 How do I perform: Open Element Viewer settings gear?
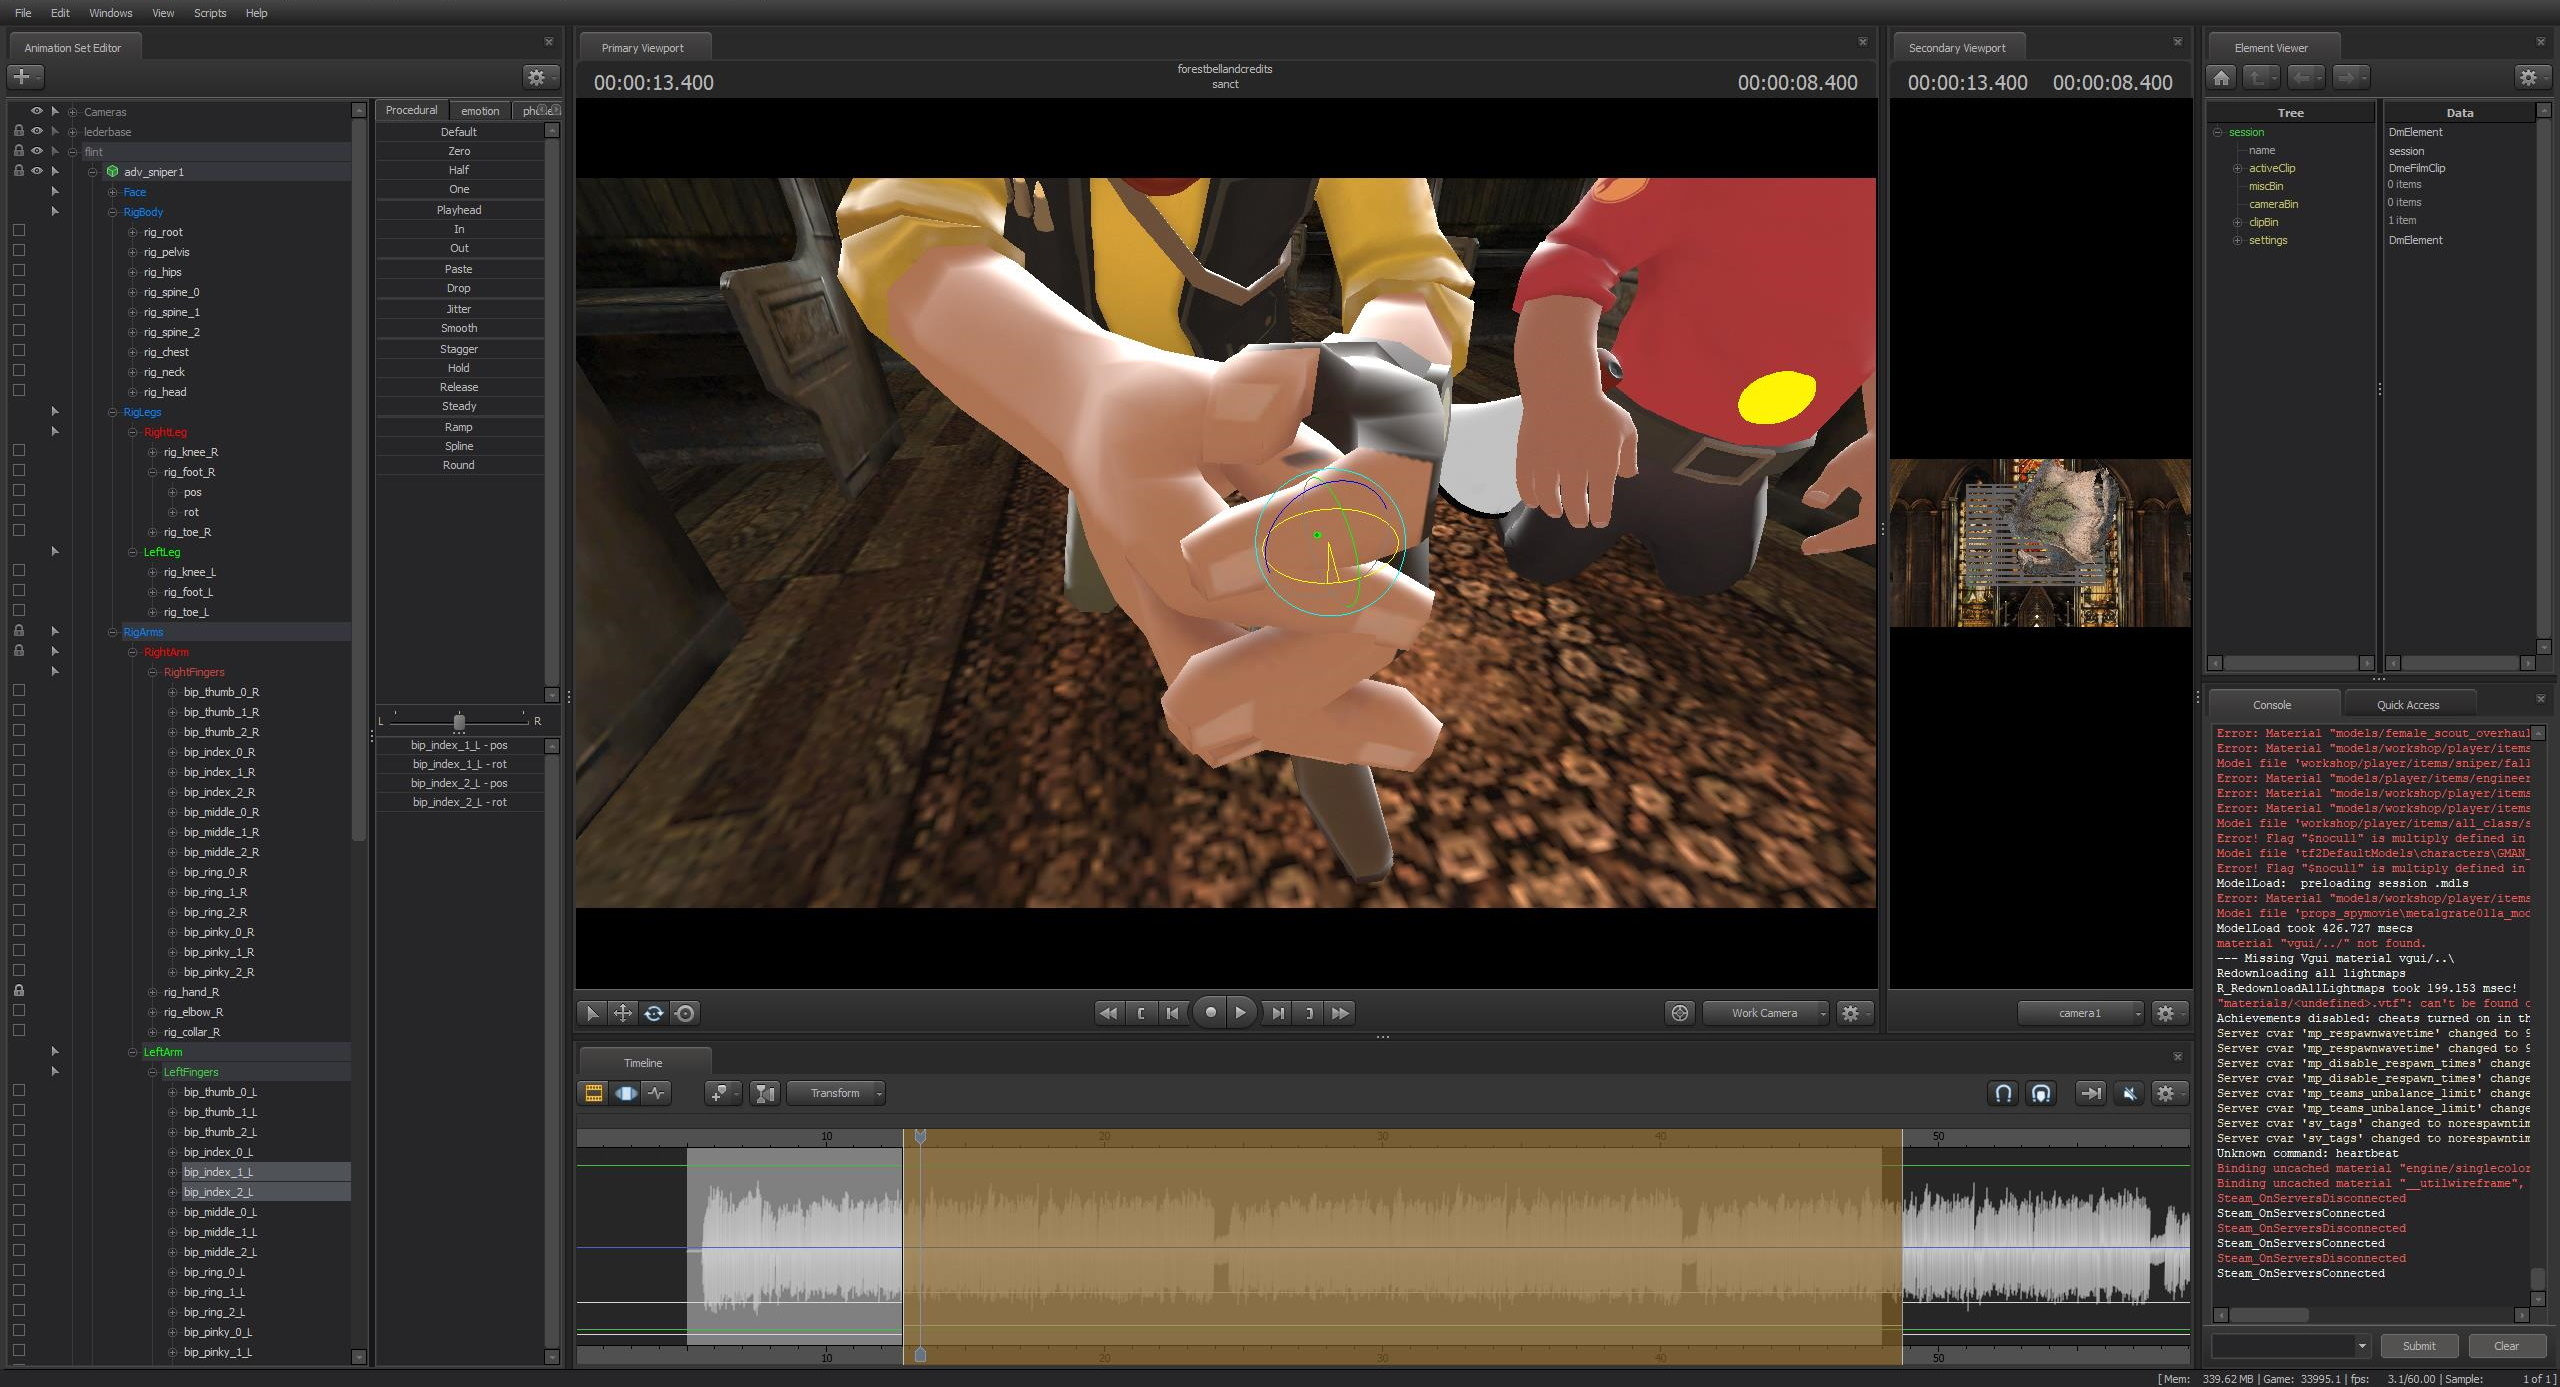(x=2531, y=77)
